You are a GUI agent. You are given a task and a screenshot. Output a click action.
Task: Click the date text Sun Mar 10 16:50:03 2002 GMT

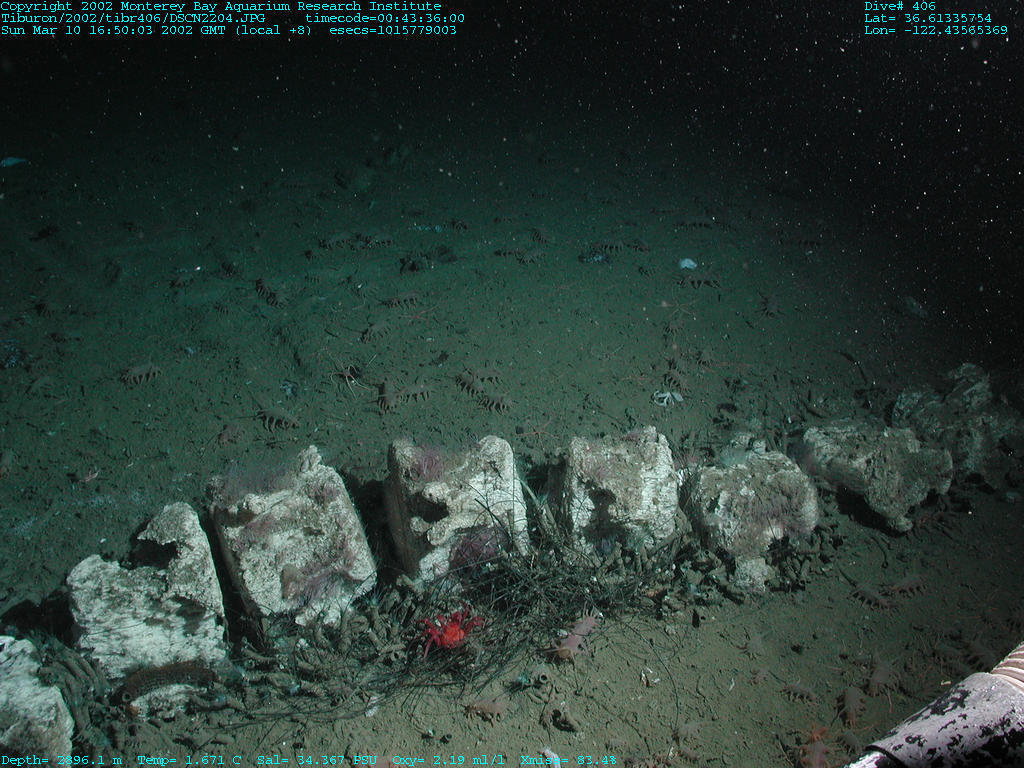click(x=113, y=30)
